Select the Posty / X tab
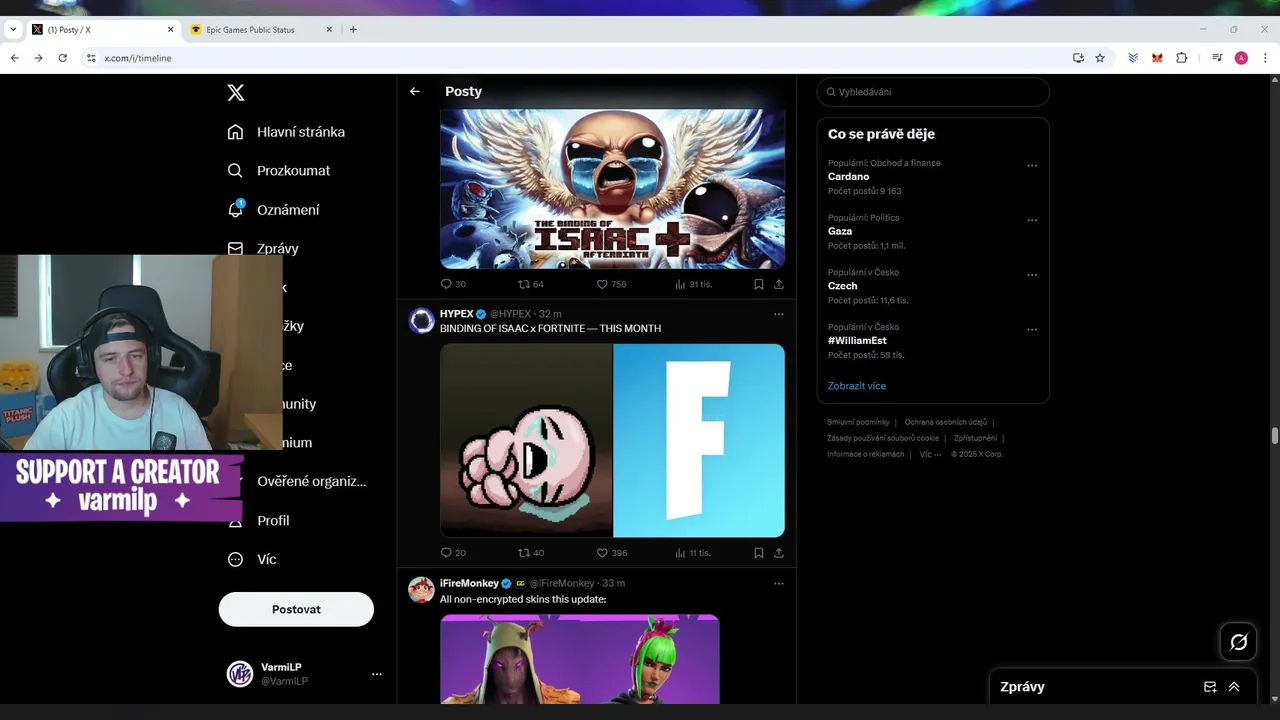The image size is (1280, 720). (102, 30)
